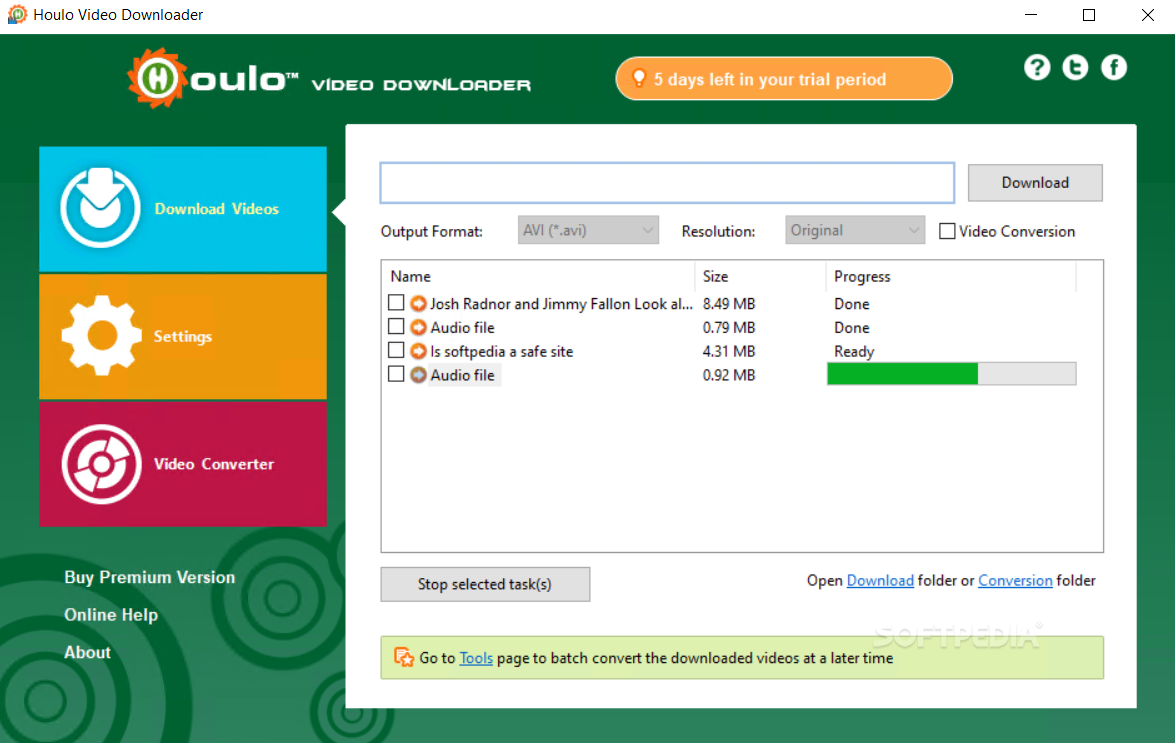Tick checkbox for the 0.79 MB Audio file

pyautogui.click(x=396, y=327)
